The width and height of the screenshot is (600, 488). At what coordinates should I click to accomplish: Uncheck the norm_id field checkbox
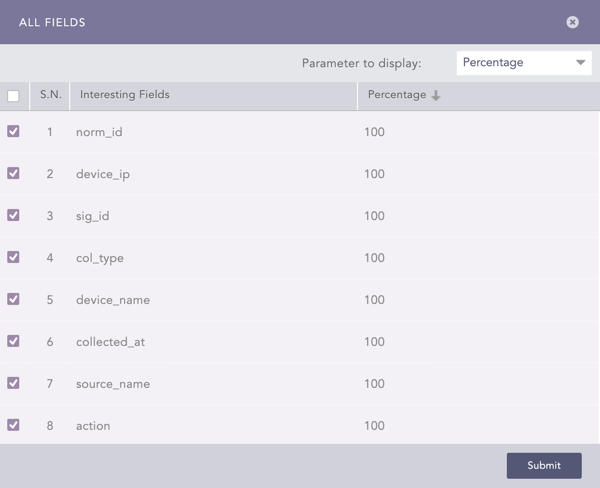coord(13,131)
